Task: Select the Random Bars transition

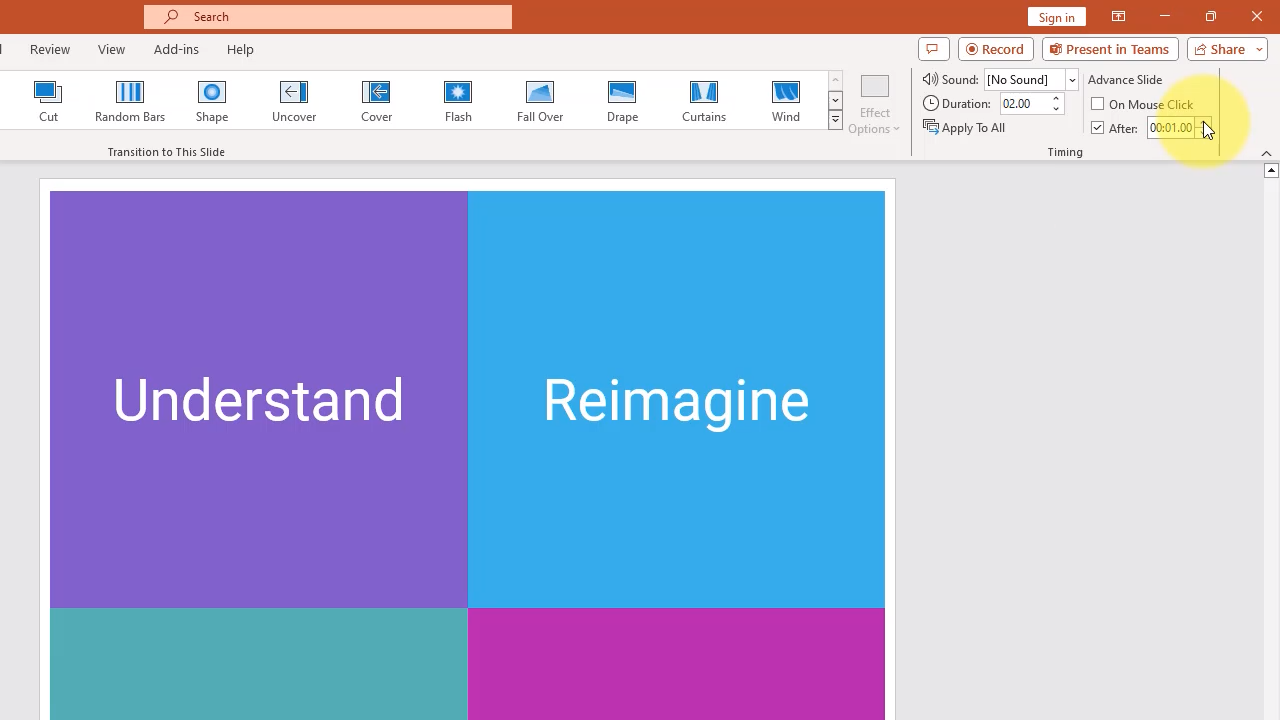Action: (130, 101)
